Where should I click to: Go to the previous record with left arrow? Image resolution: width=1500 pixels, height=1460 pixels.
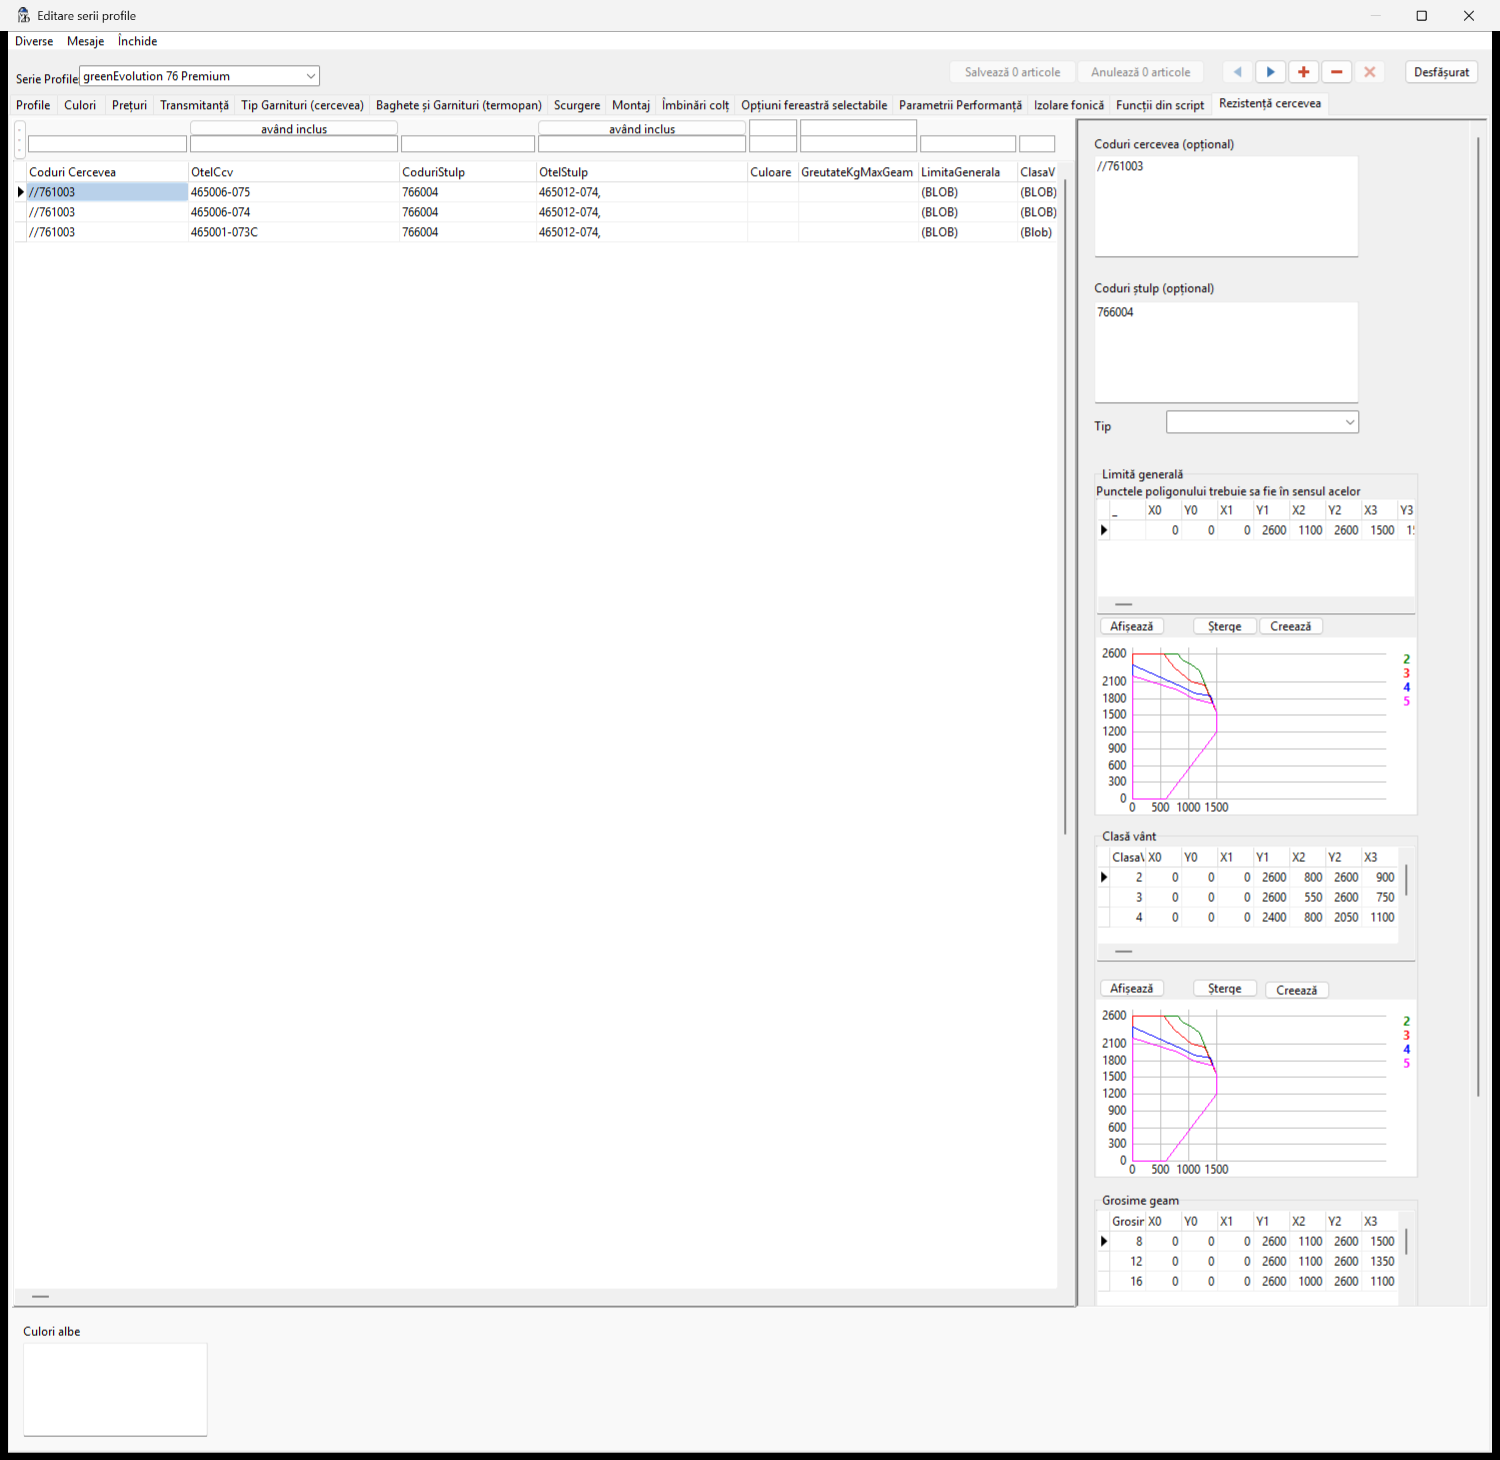(x=1238, y=72)
